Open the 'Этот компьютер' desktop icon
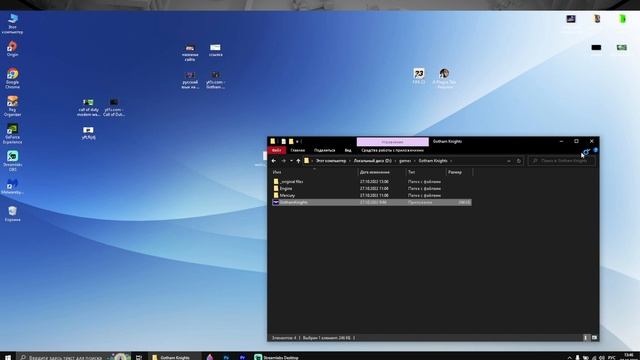This screenshot has height=360, width=640. [x=12, y=23]
